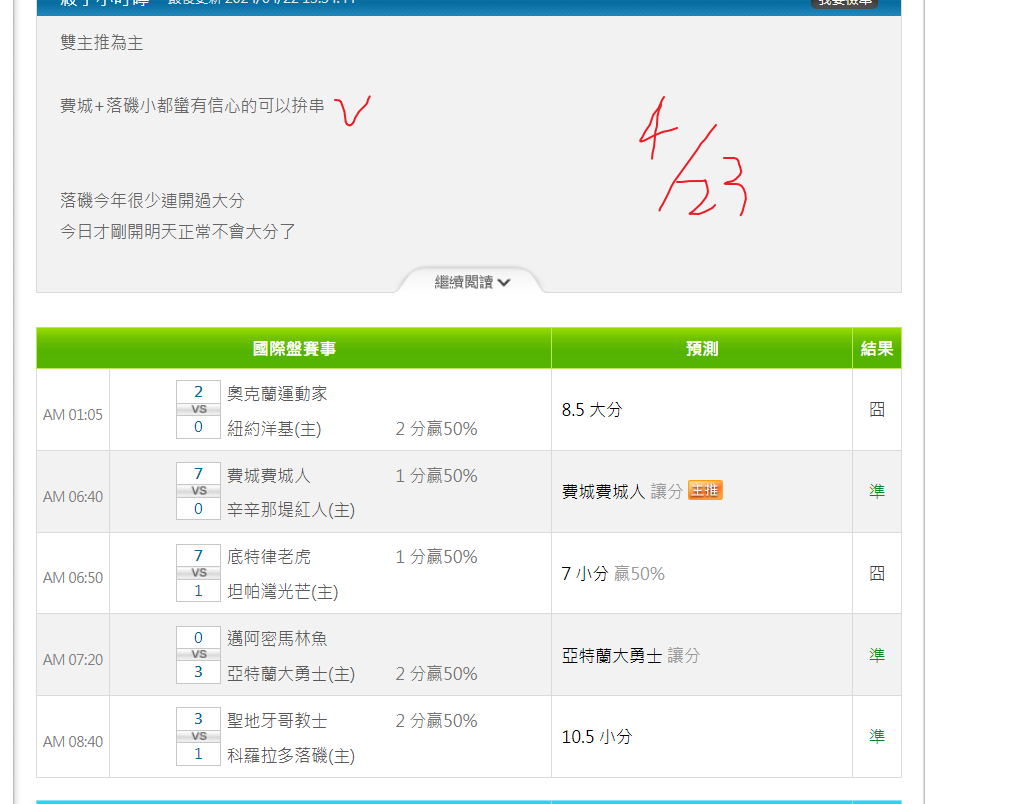Click the 10.5 小分 prediction
Viewport: 1010px width, 804px height.
(596, 737)
